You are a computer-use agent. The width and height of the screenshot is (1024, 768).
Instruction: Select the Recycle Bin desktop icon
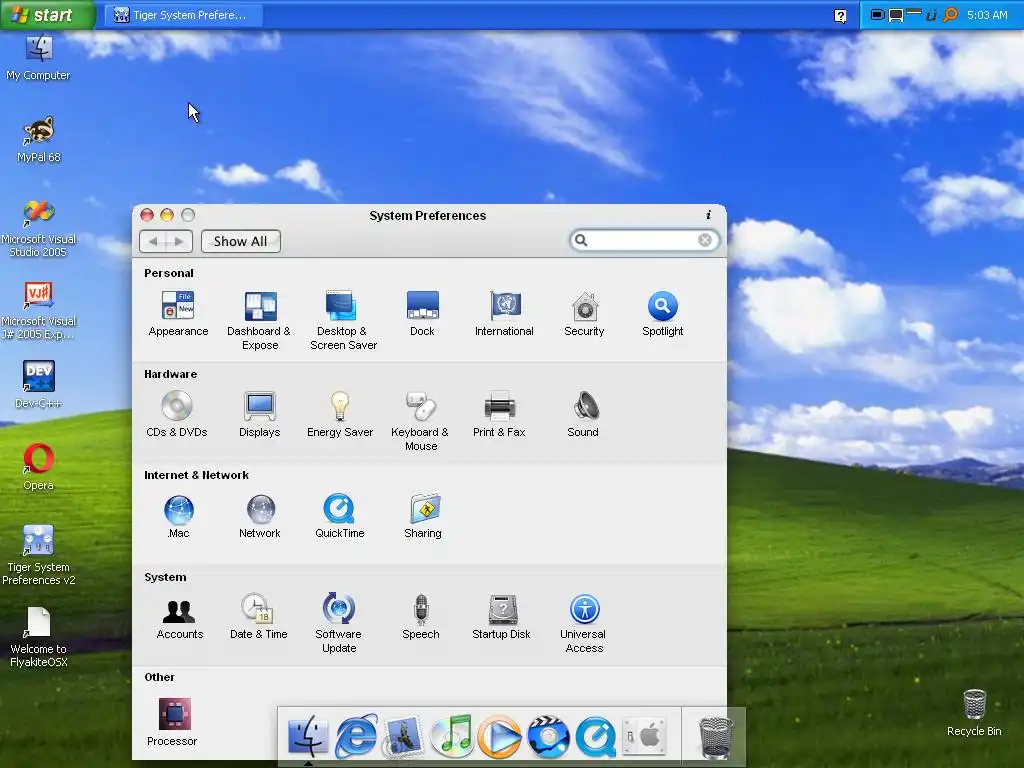pyautogui.click(x=974, y=713)
